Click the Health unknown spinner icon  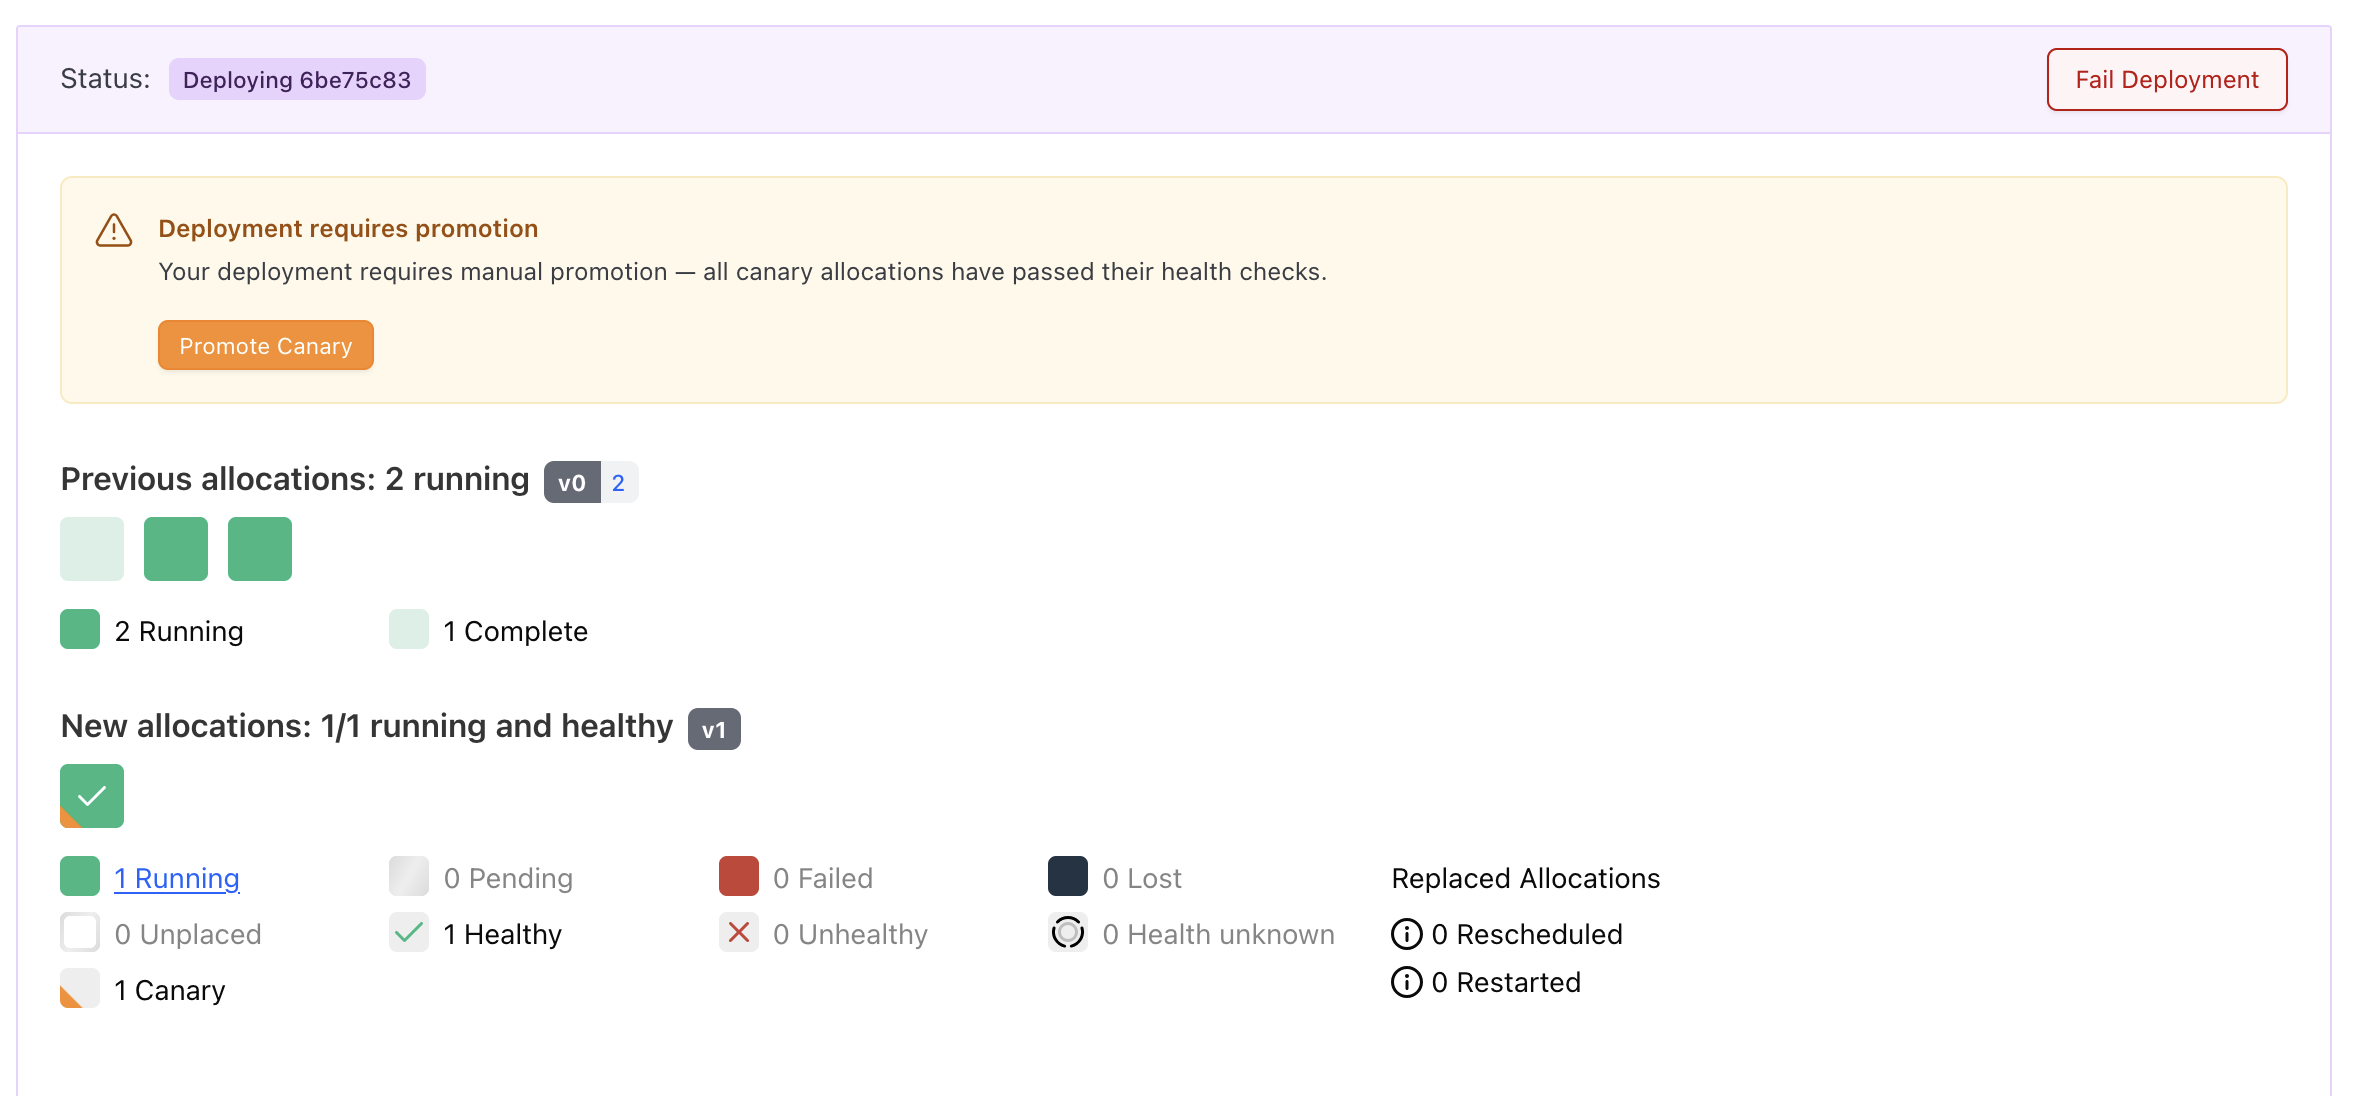[1068, 933]
